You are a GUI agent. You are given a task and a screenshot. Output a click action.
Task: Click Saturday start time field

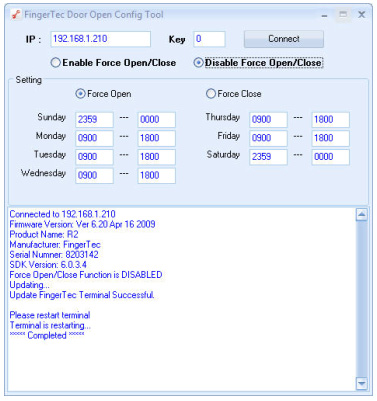point(268,157)
